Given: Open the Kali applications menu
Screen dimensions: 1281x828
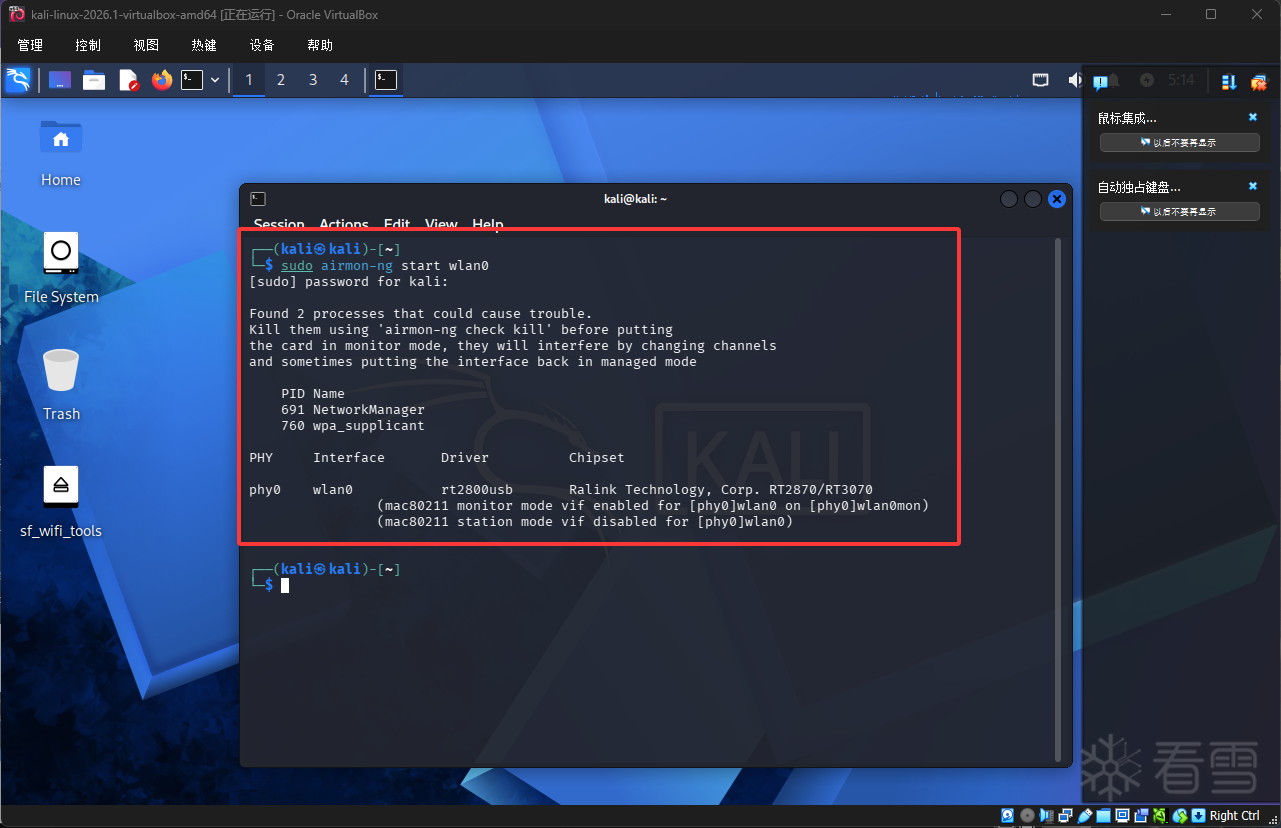Looking at the screenshot, I should 18,80.
